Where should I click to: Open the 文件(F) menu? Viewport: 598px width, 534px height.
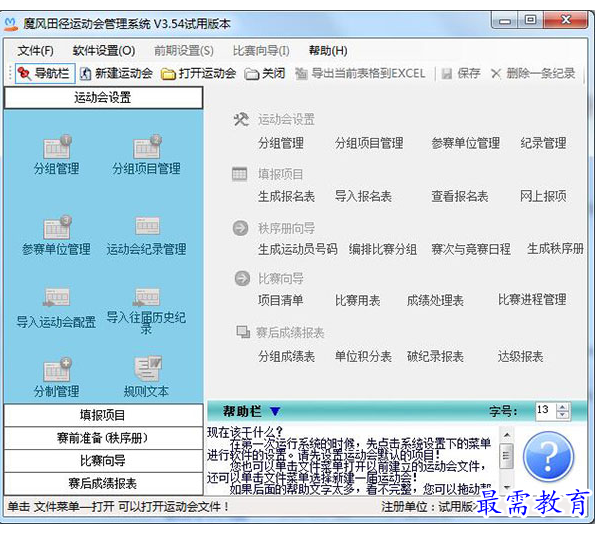[x=35, y=50]
